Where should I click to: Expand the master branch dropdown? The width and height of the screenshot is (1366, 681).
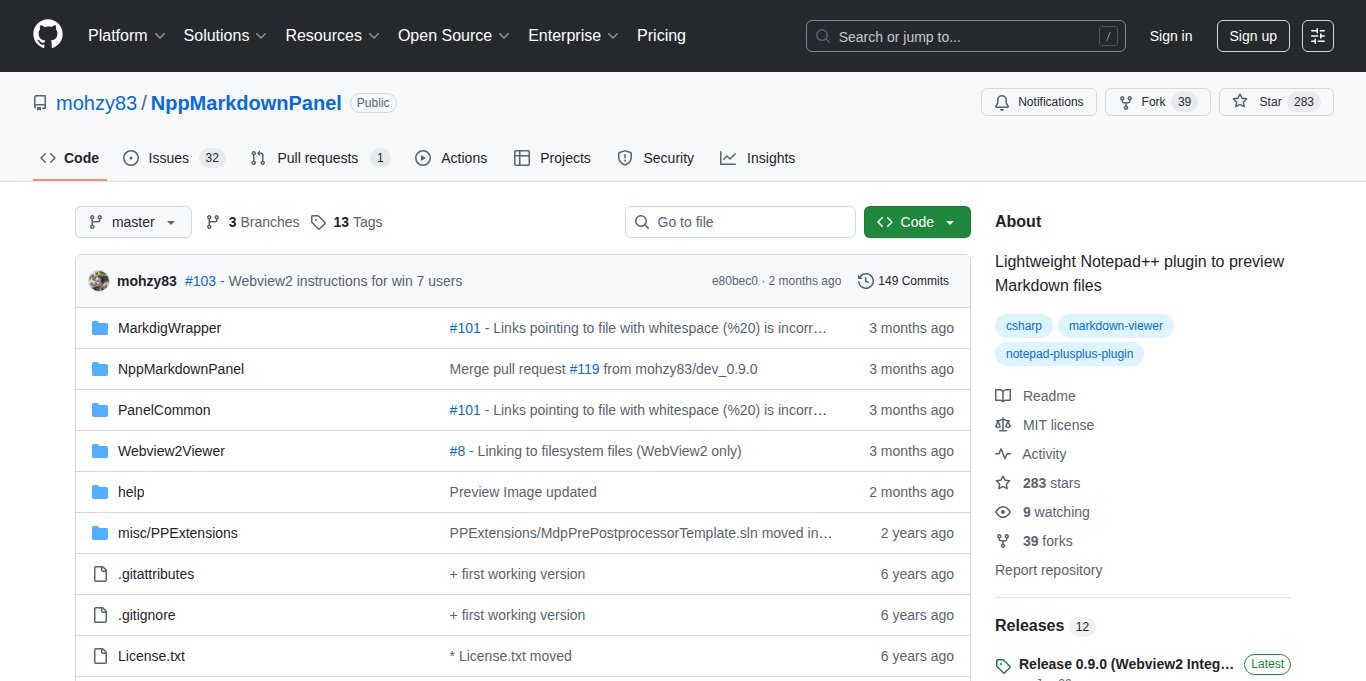click(133, 222)
